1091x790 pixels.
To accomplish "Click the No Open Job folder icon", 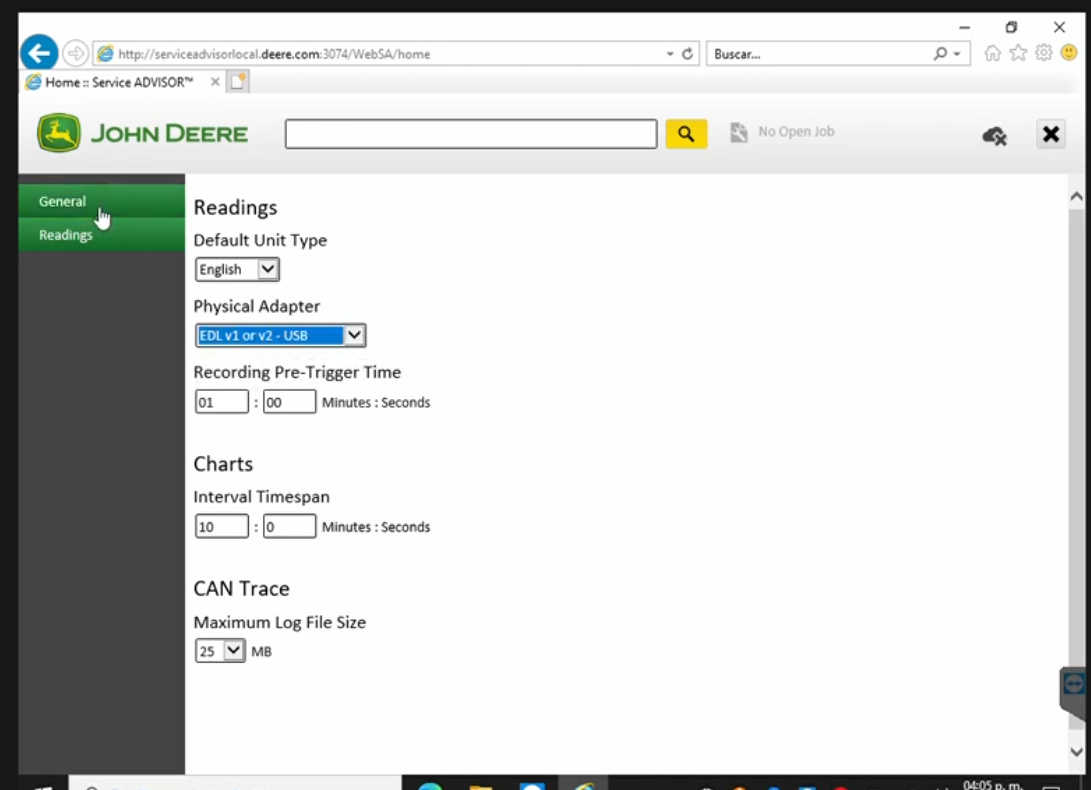I will point(738,131).
